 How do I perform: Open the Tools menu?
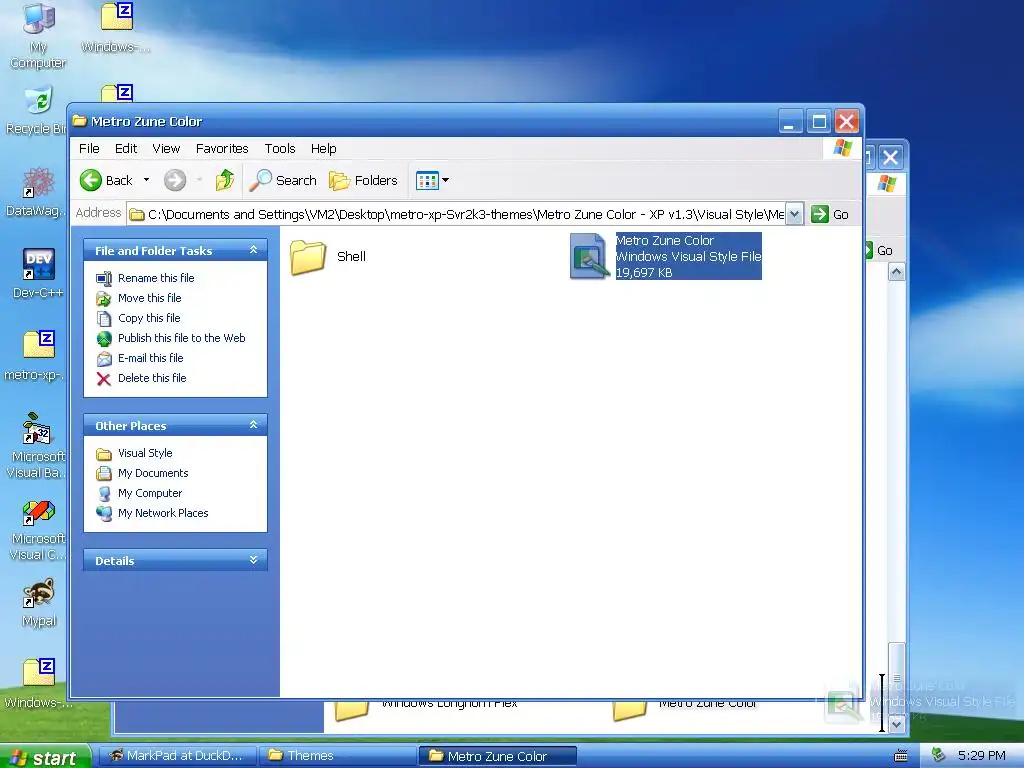pos(280,148)
